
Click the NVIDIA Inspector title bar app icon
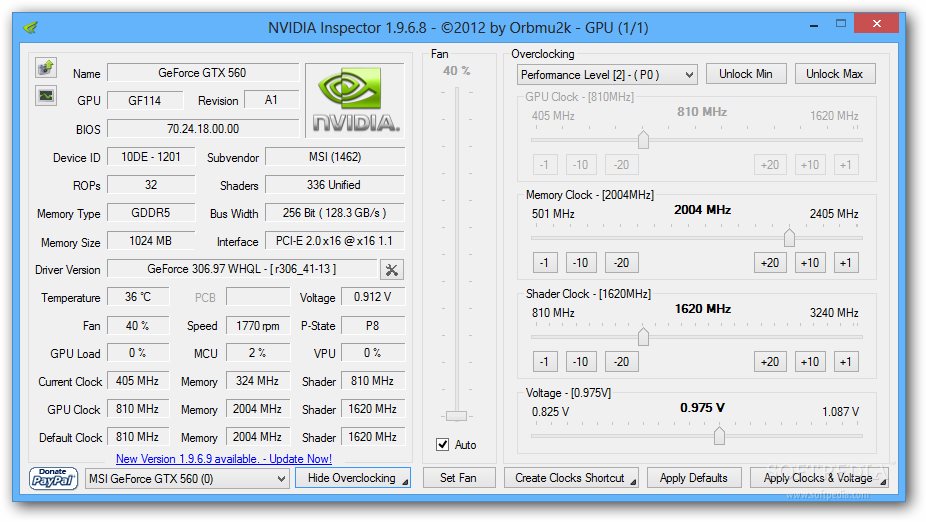(x=31, y=27)
